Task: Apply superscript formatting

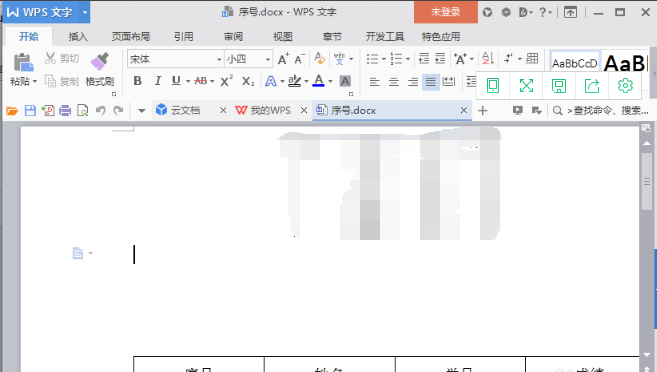Action: pyautogui.click(x=227, y=81)
